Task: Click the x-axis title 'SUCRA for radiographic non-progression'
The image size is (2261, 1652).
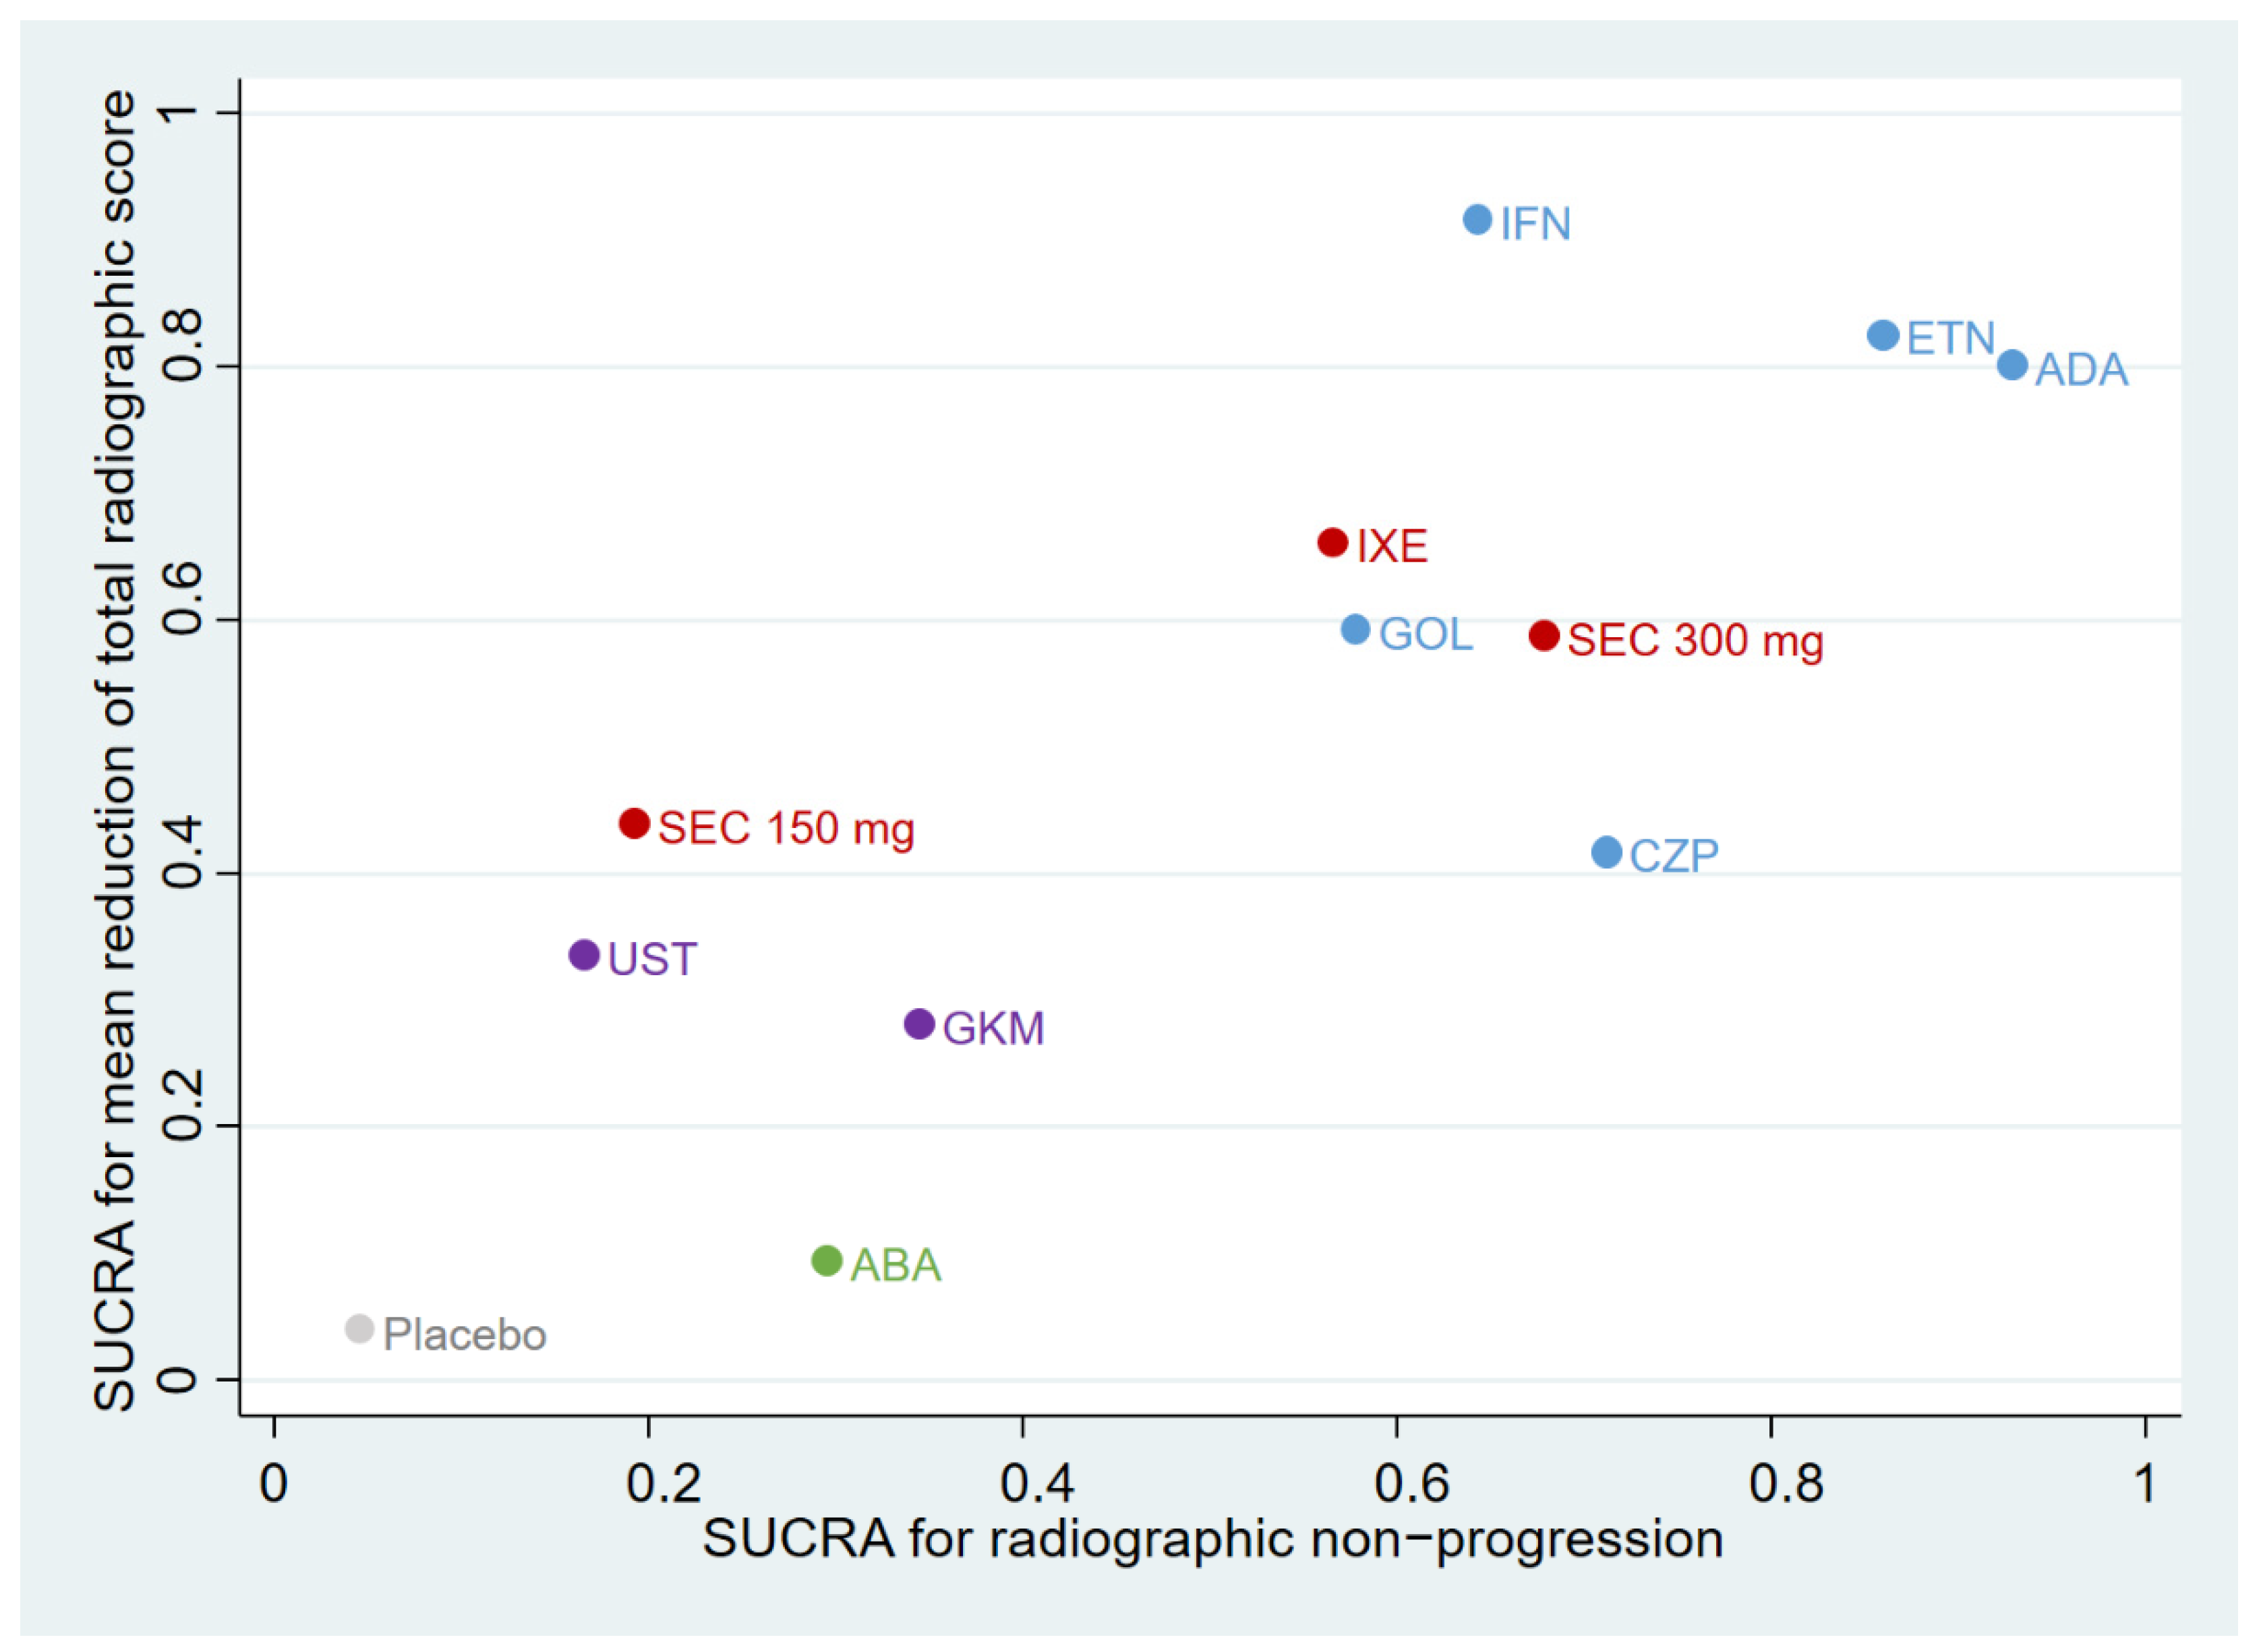Action: click(1212, 1539)
